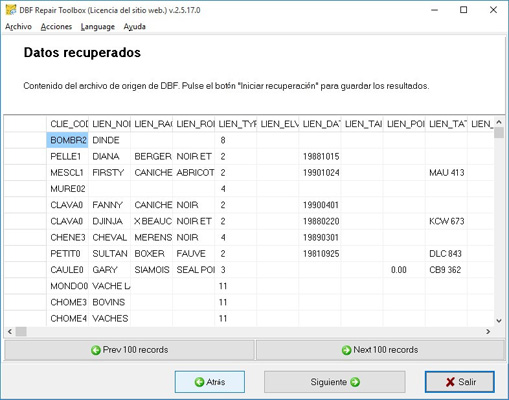Click the PELLE1 cell
509x400 pixels.
(x=68, y=156)
